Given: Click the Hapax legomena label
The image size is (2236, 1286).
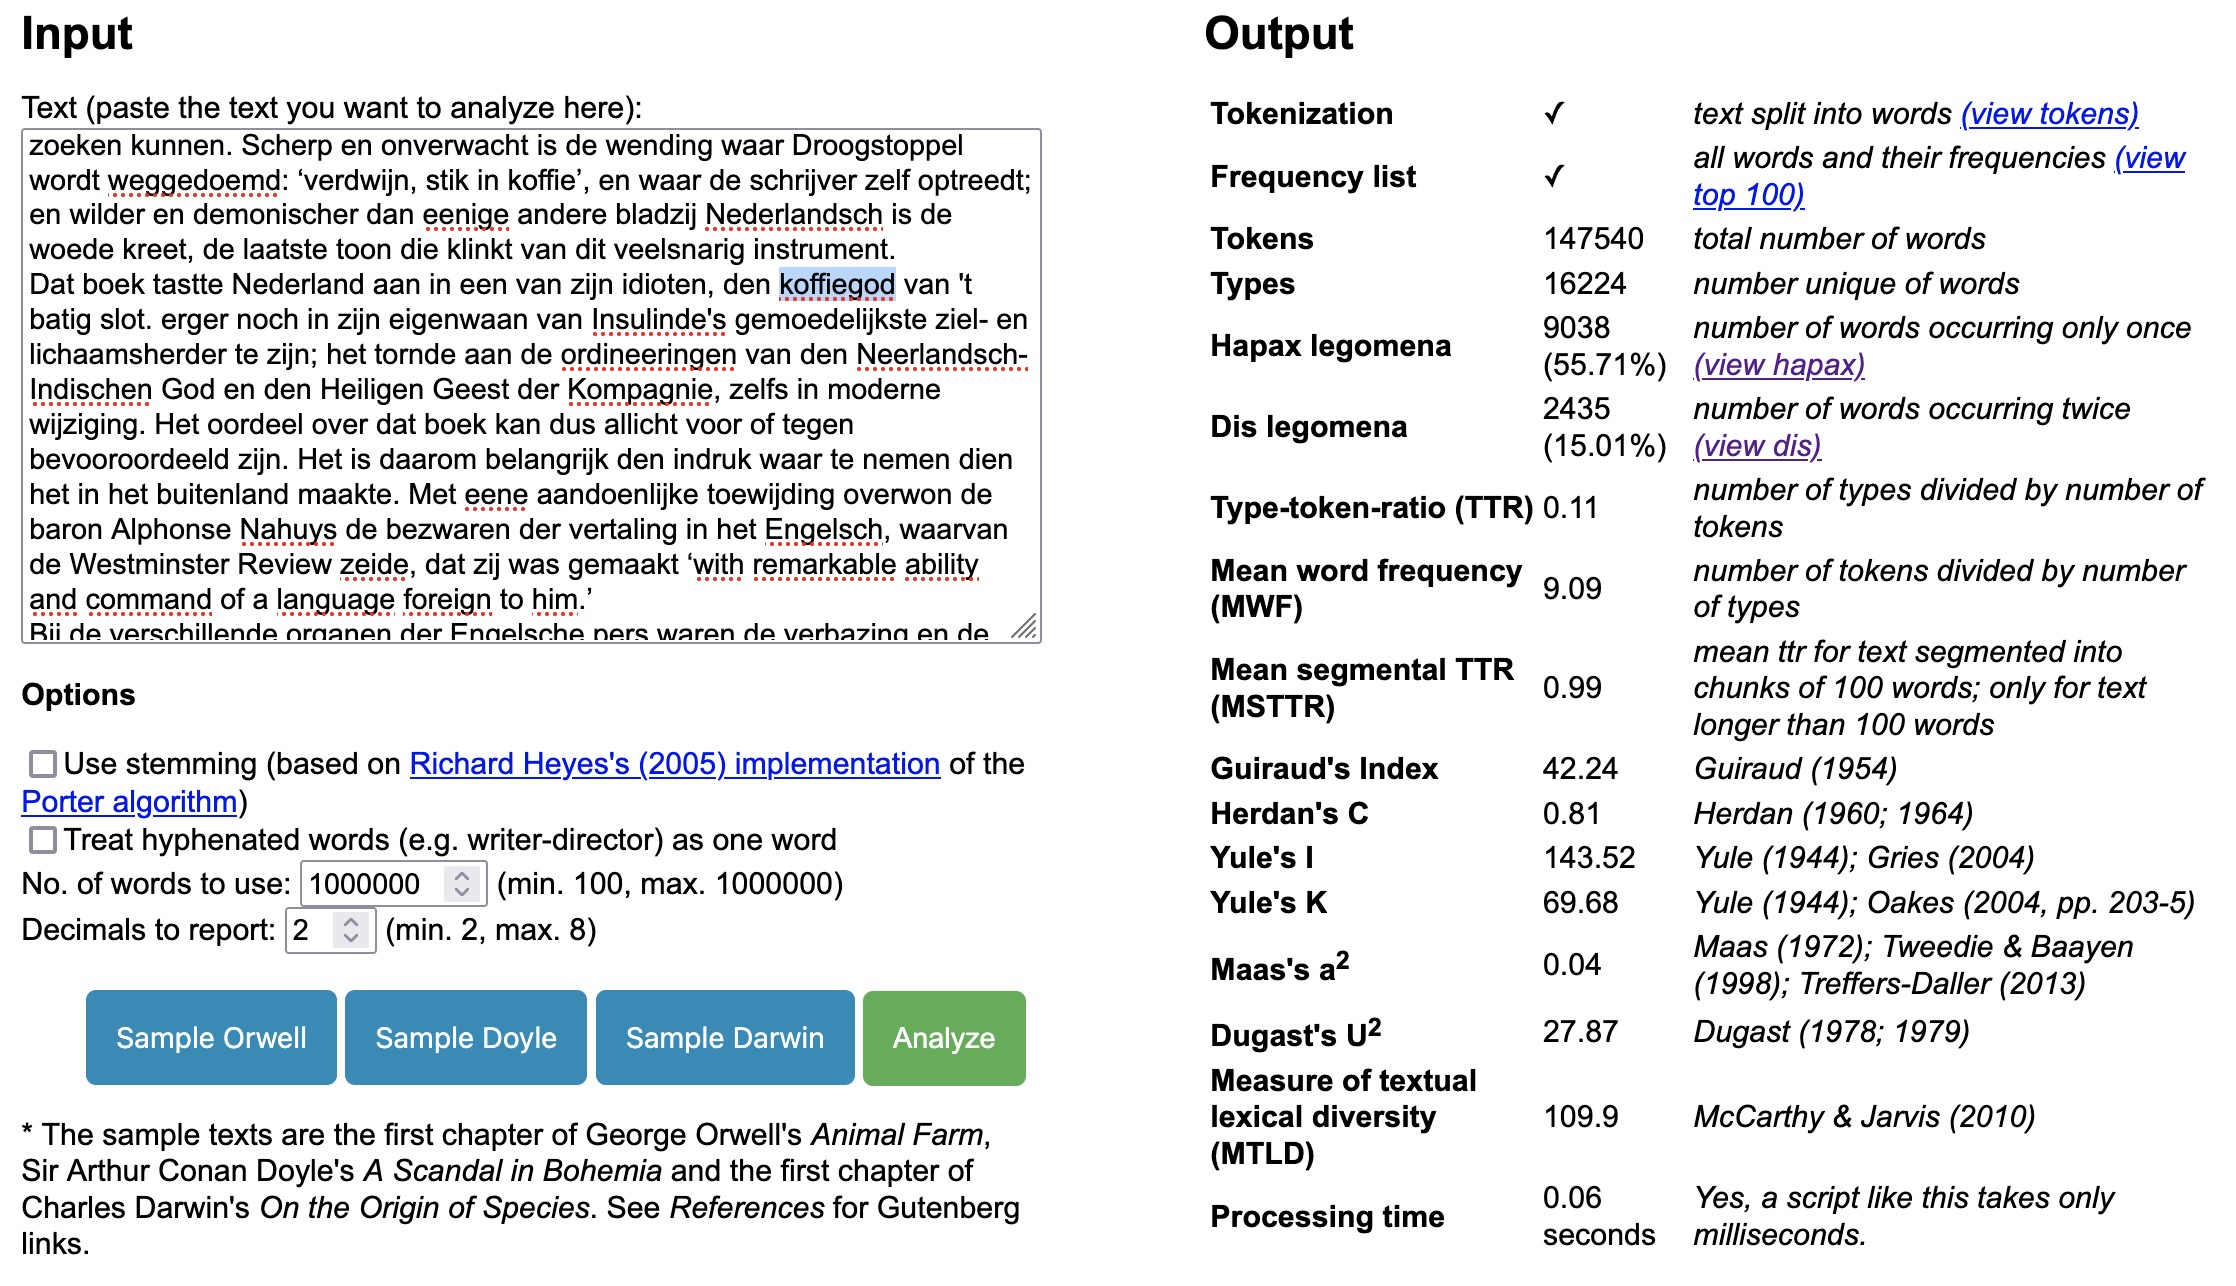Looking at the screenshot, I should click(x=1330, y=346).
